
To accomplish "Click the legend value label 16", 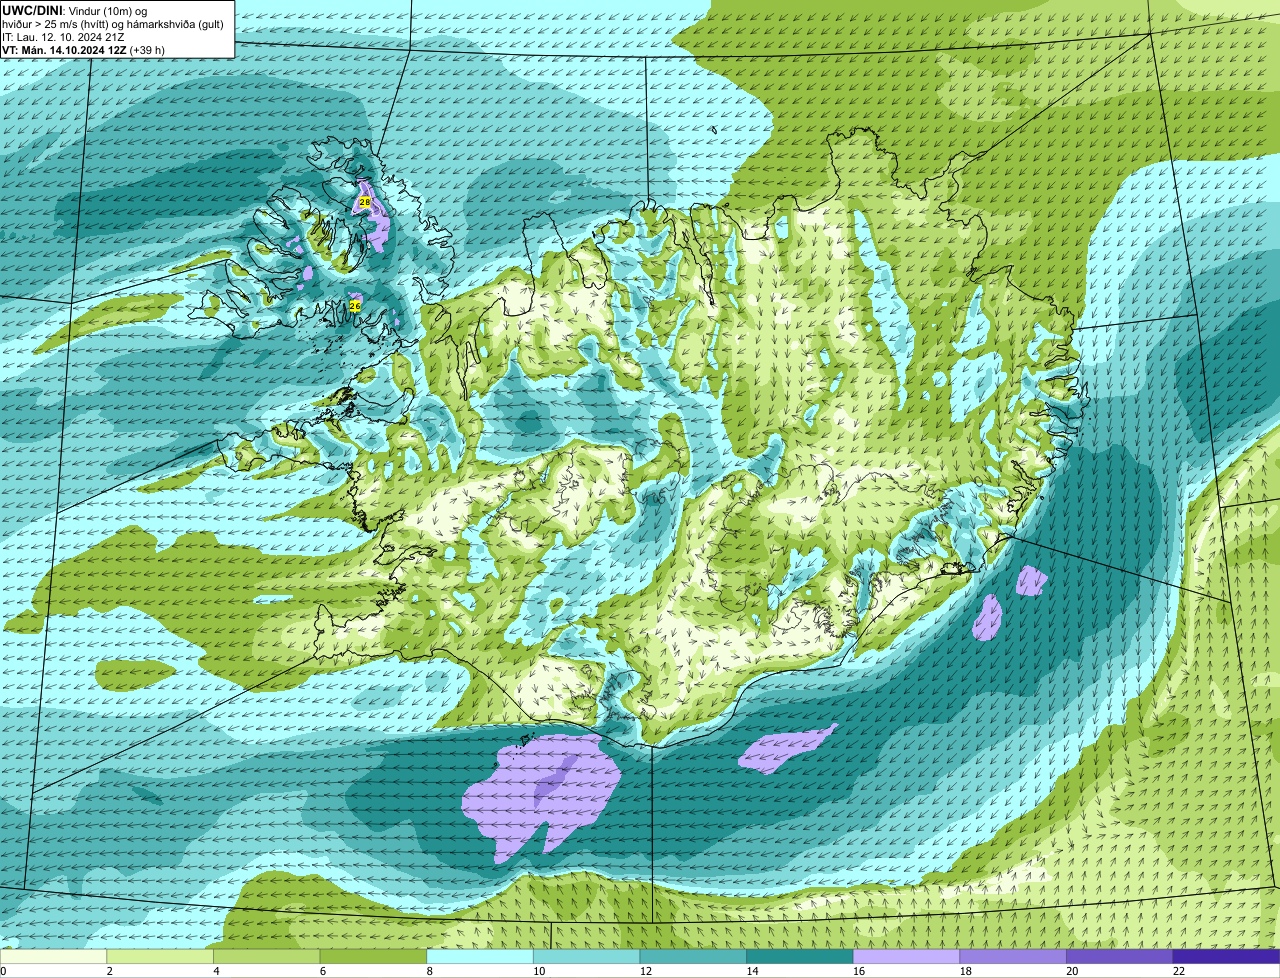I will coord(859,971).
